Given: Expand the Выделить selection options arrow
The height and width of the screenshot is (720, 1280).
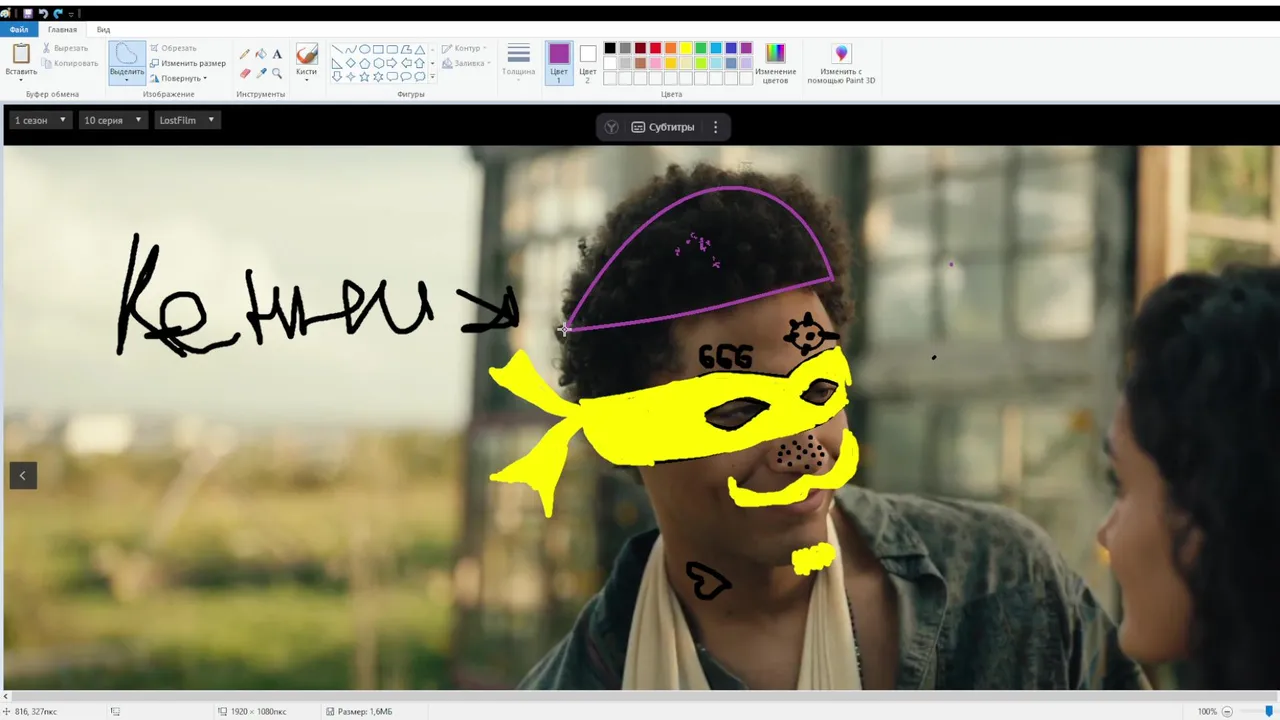Looking at the screenshot, I should point(127,78).
